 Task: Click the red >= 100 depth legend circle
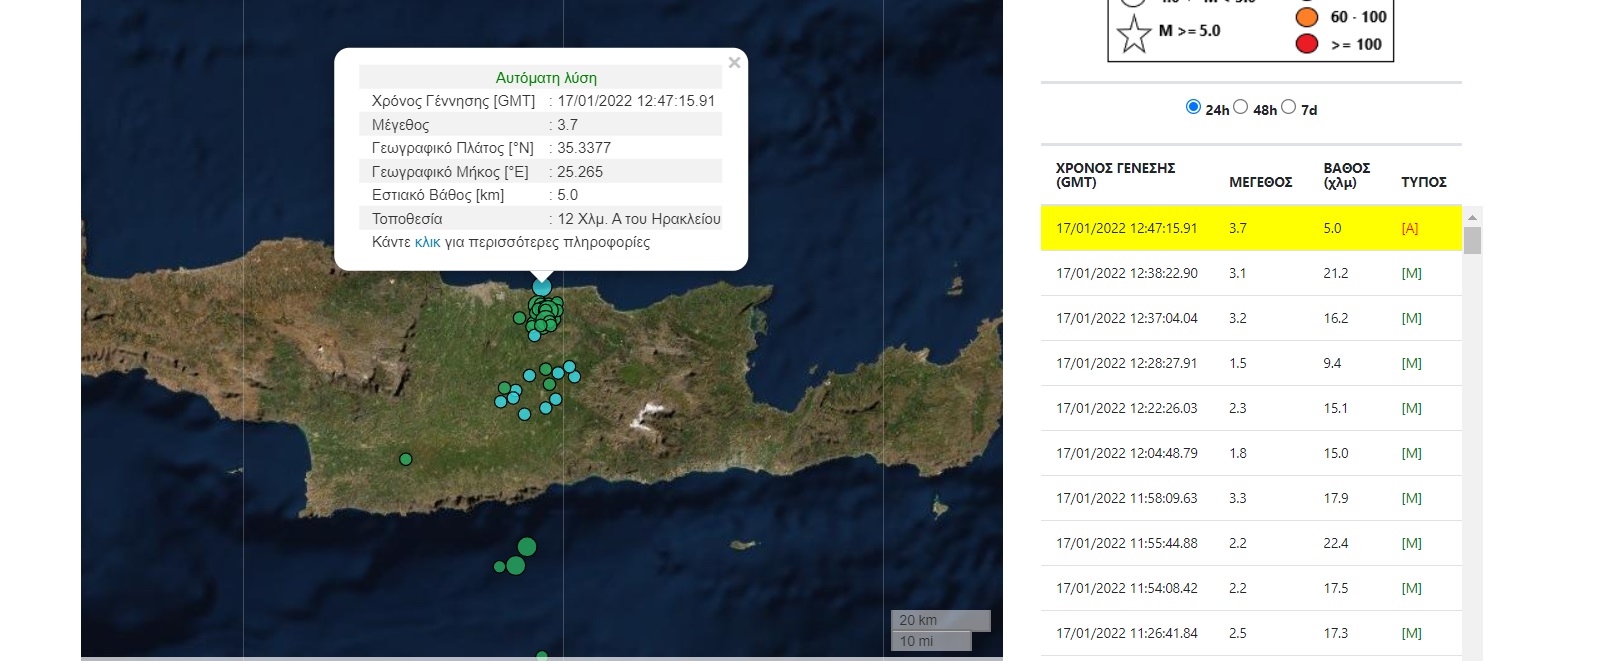[x=1307, y=43]
